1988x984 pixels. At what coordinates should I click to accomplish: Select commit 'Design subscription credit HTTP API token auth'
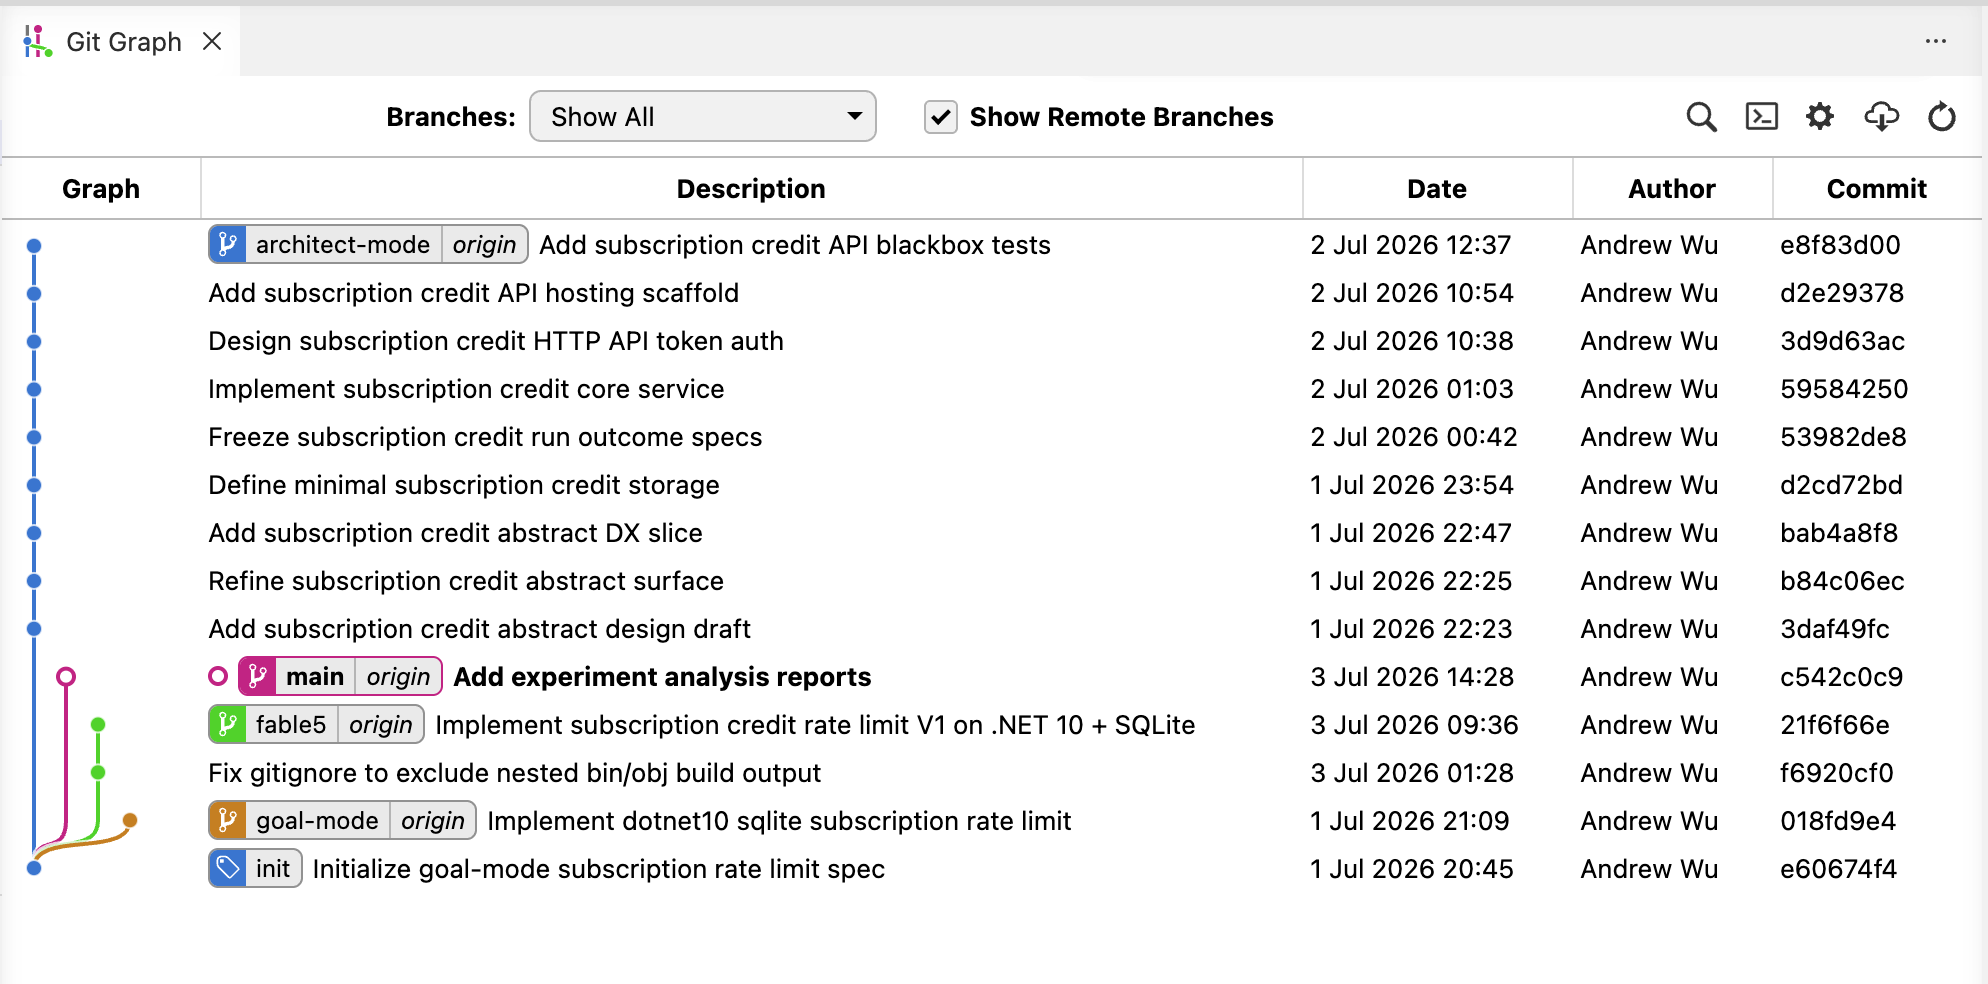[x=496, y=341]
